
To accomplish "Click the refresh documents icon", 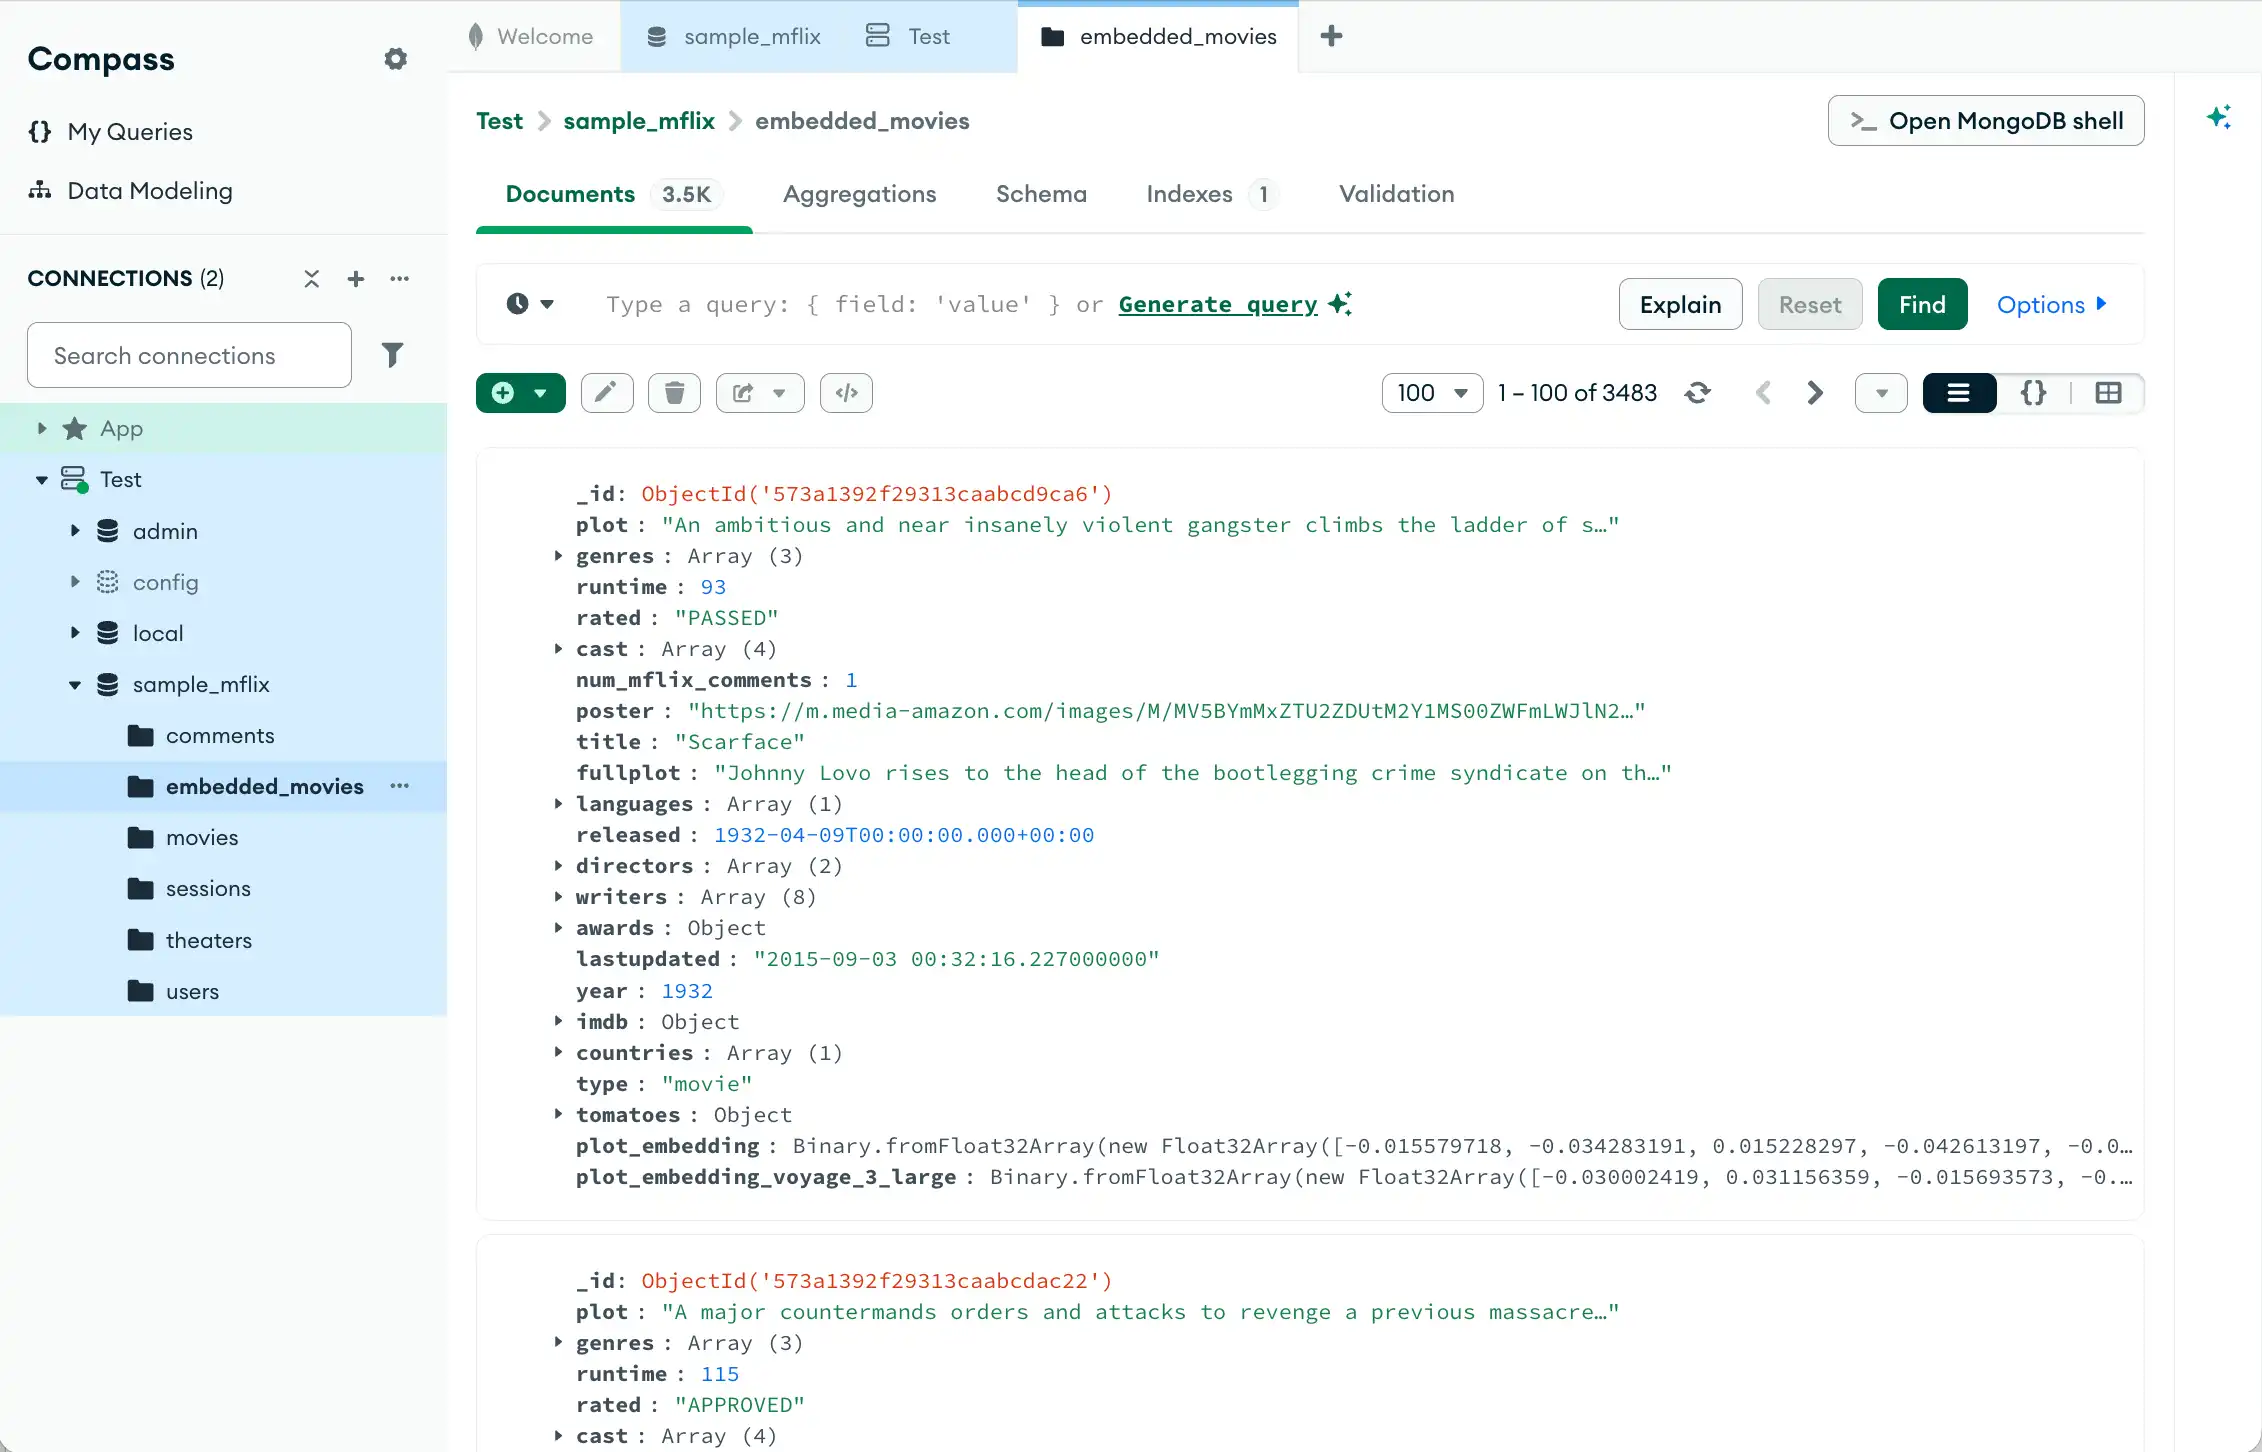I will pyautogui.click(x=1697, y=393).
